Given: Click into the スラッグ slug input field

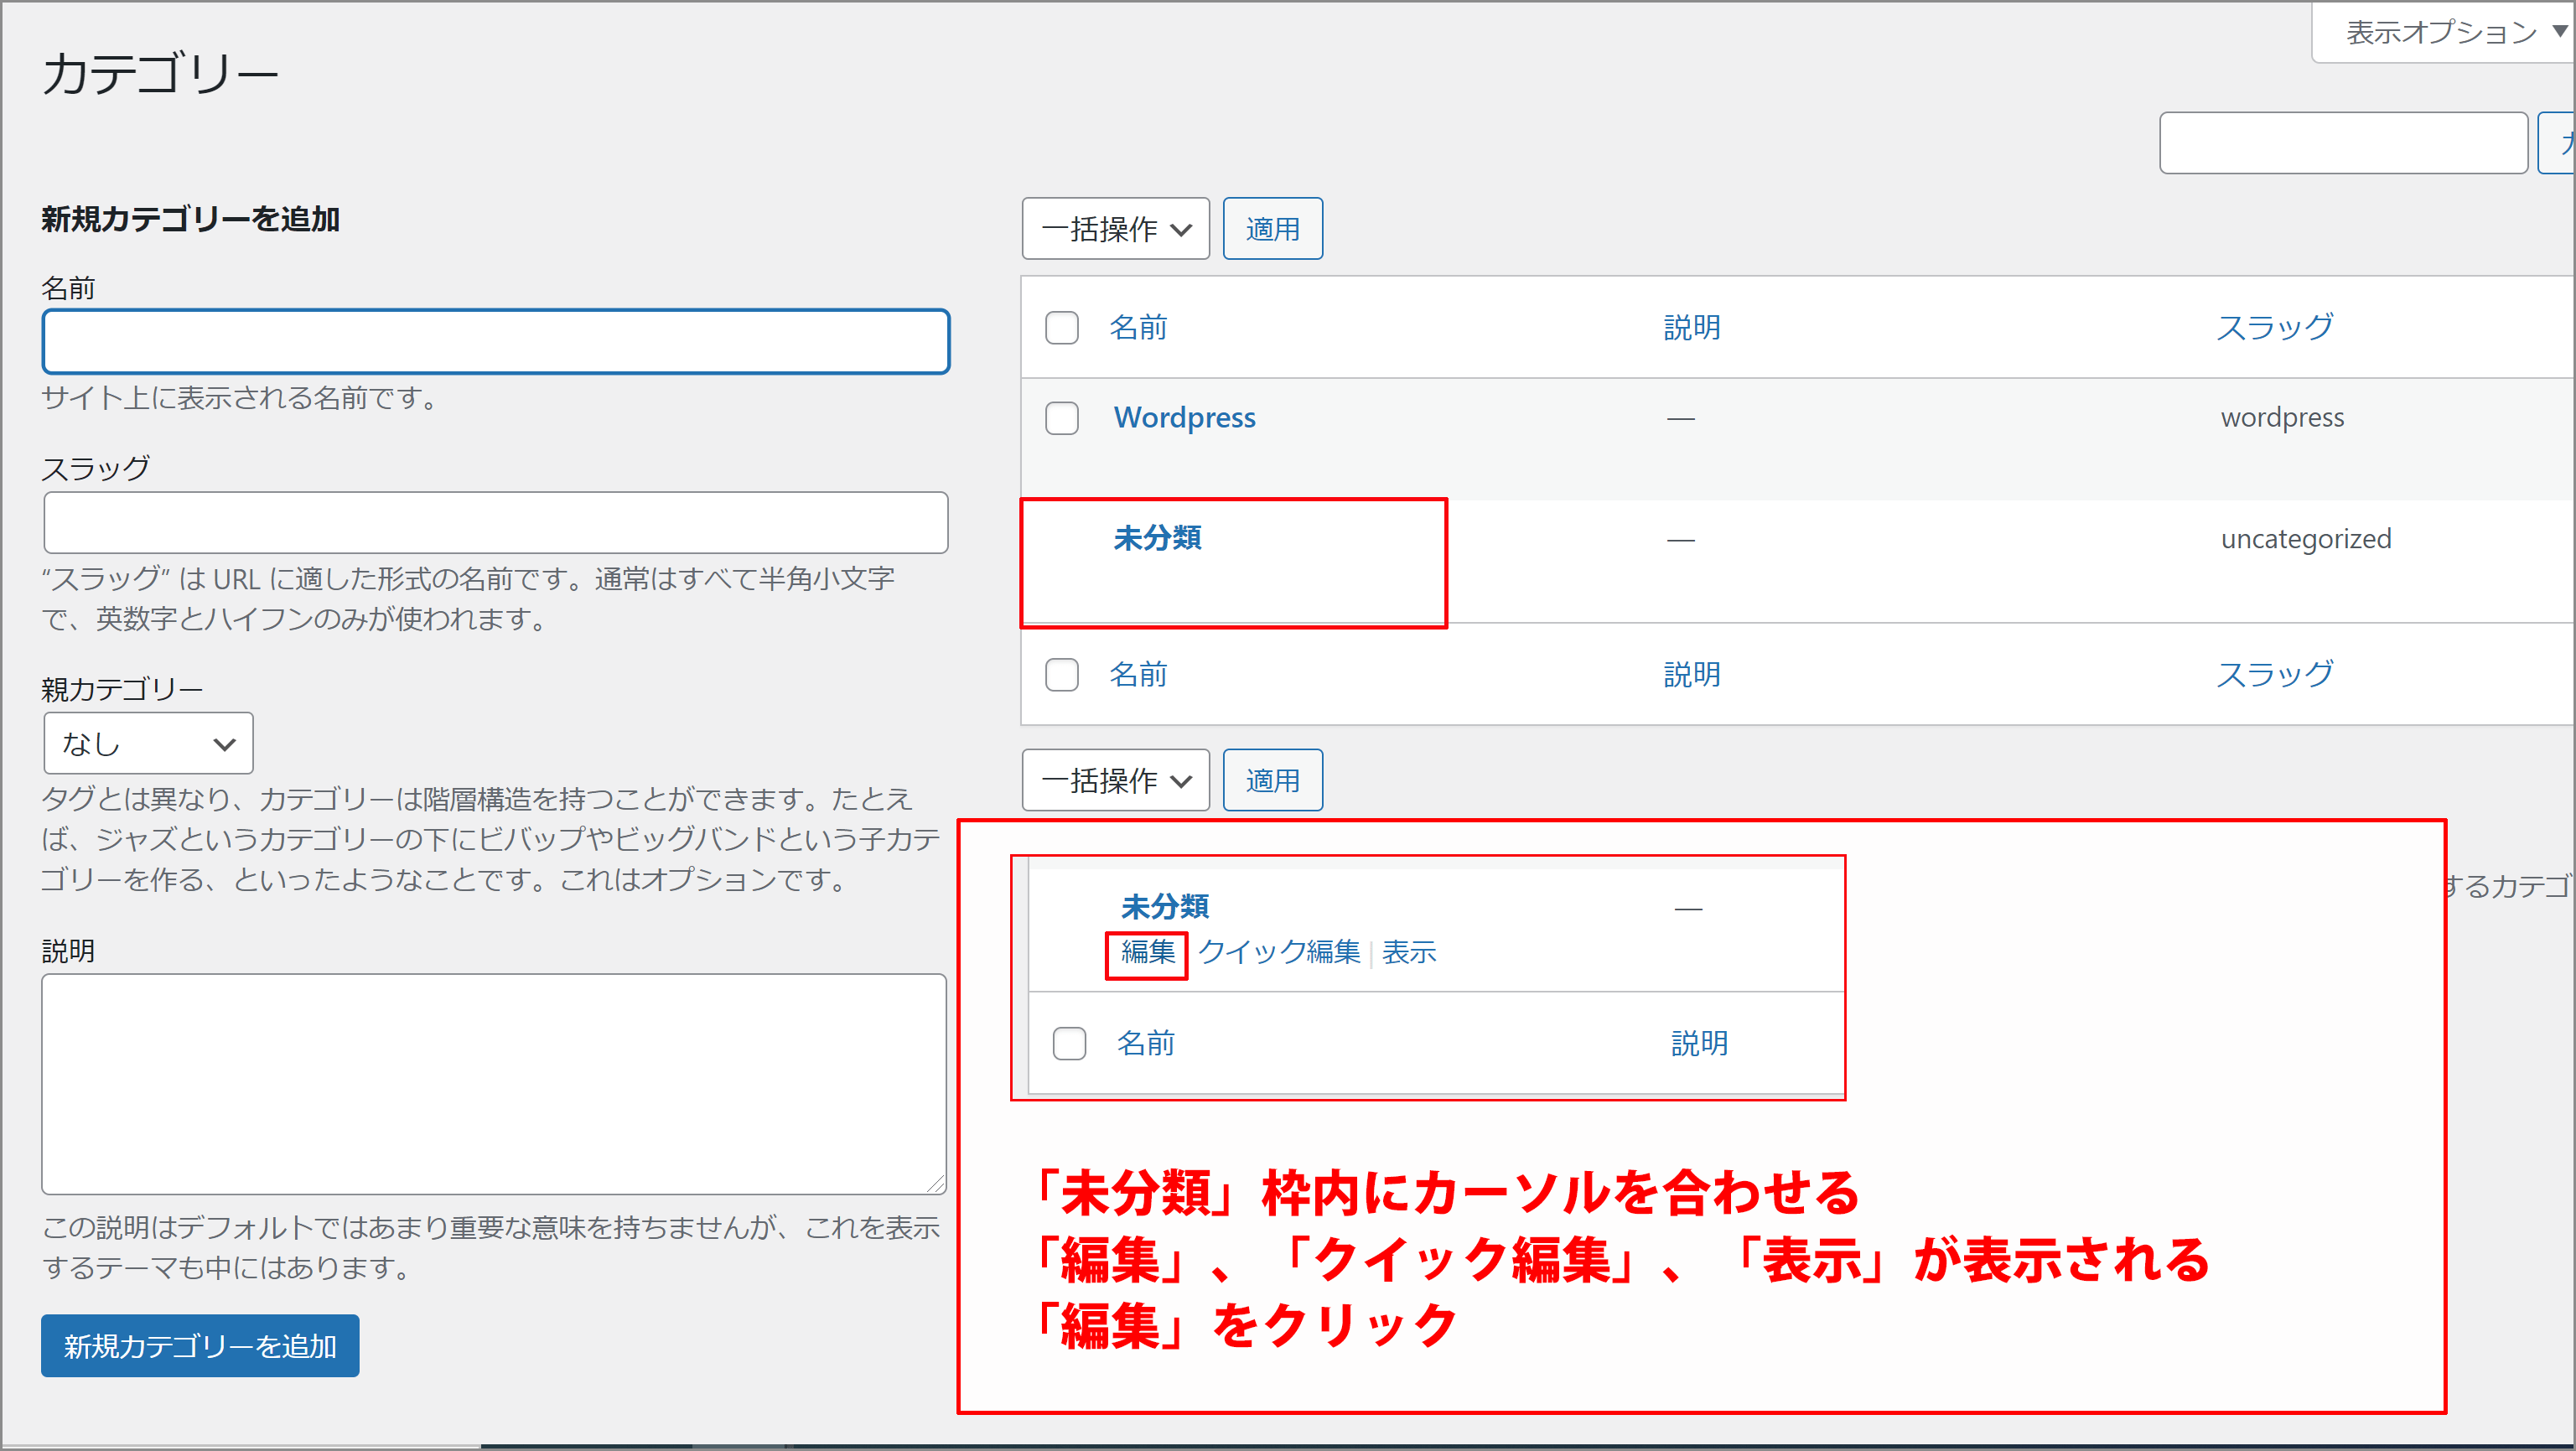Looking at the screenshot, I should click(495, 523).
